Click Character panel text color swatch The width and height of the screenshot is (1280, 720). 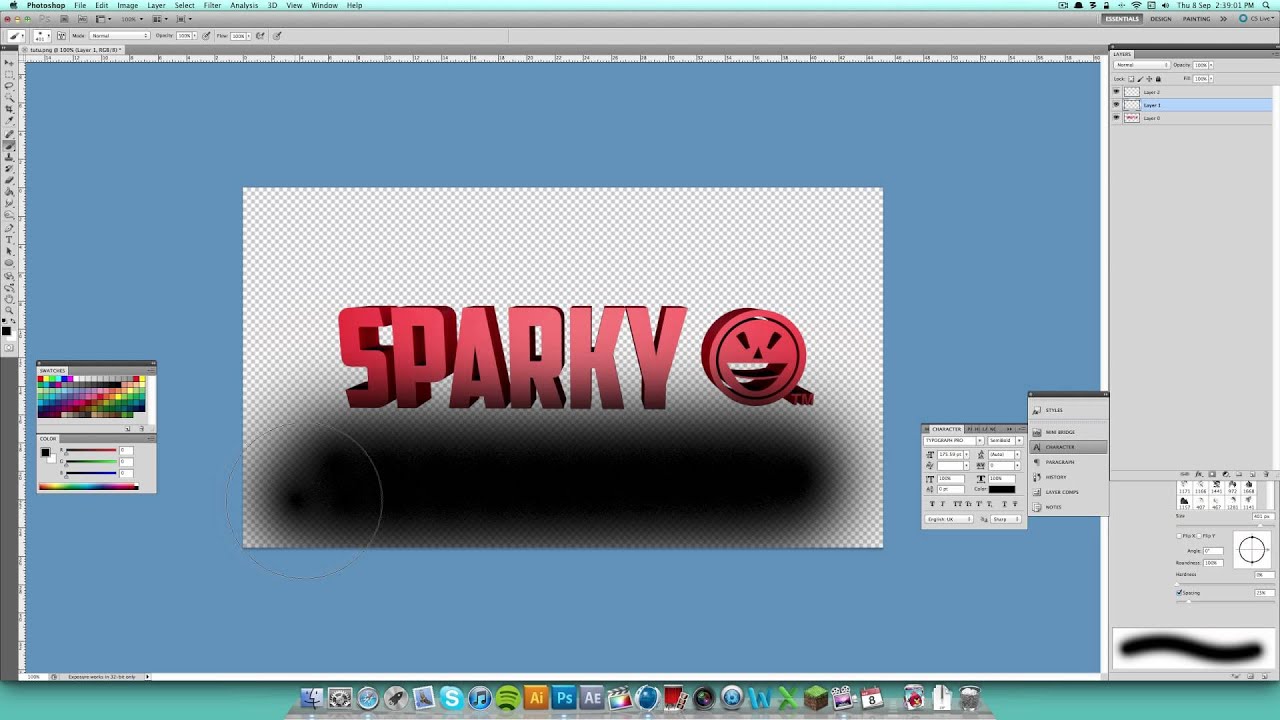coord(1002,489)
